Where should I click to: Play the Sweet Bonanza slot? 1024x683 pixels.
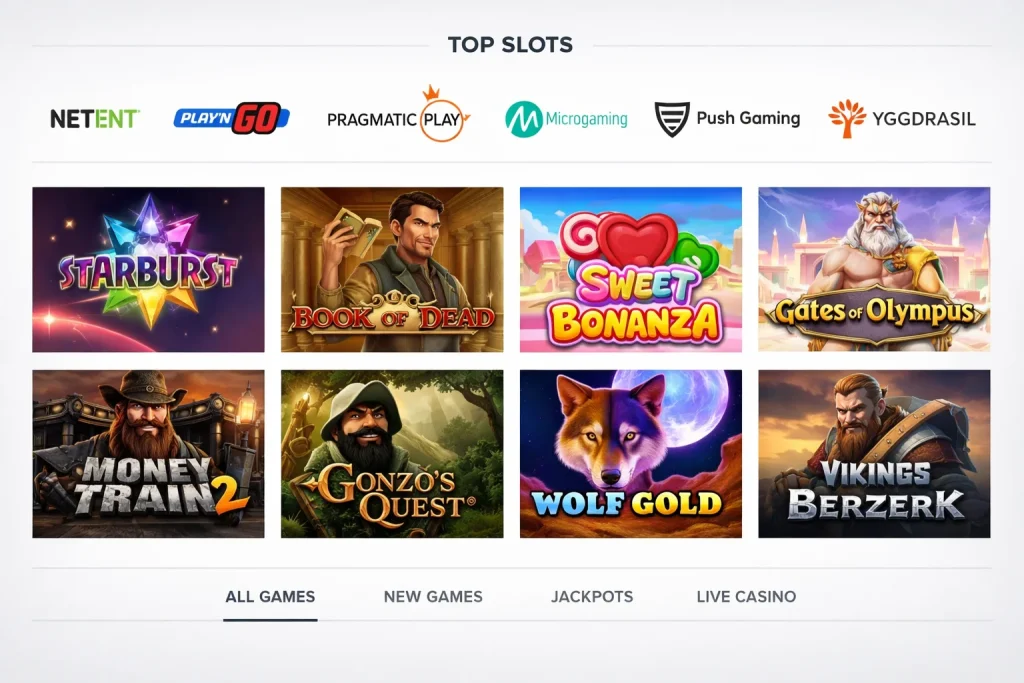point(630,269)
